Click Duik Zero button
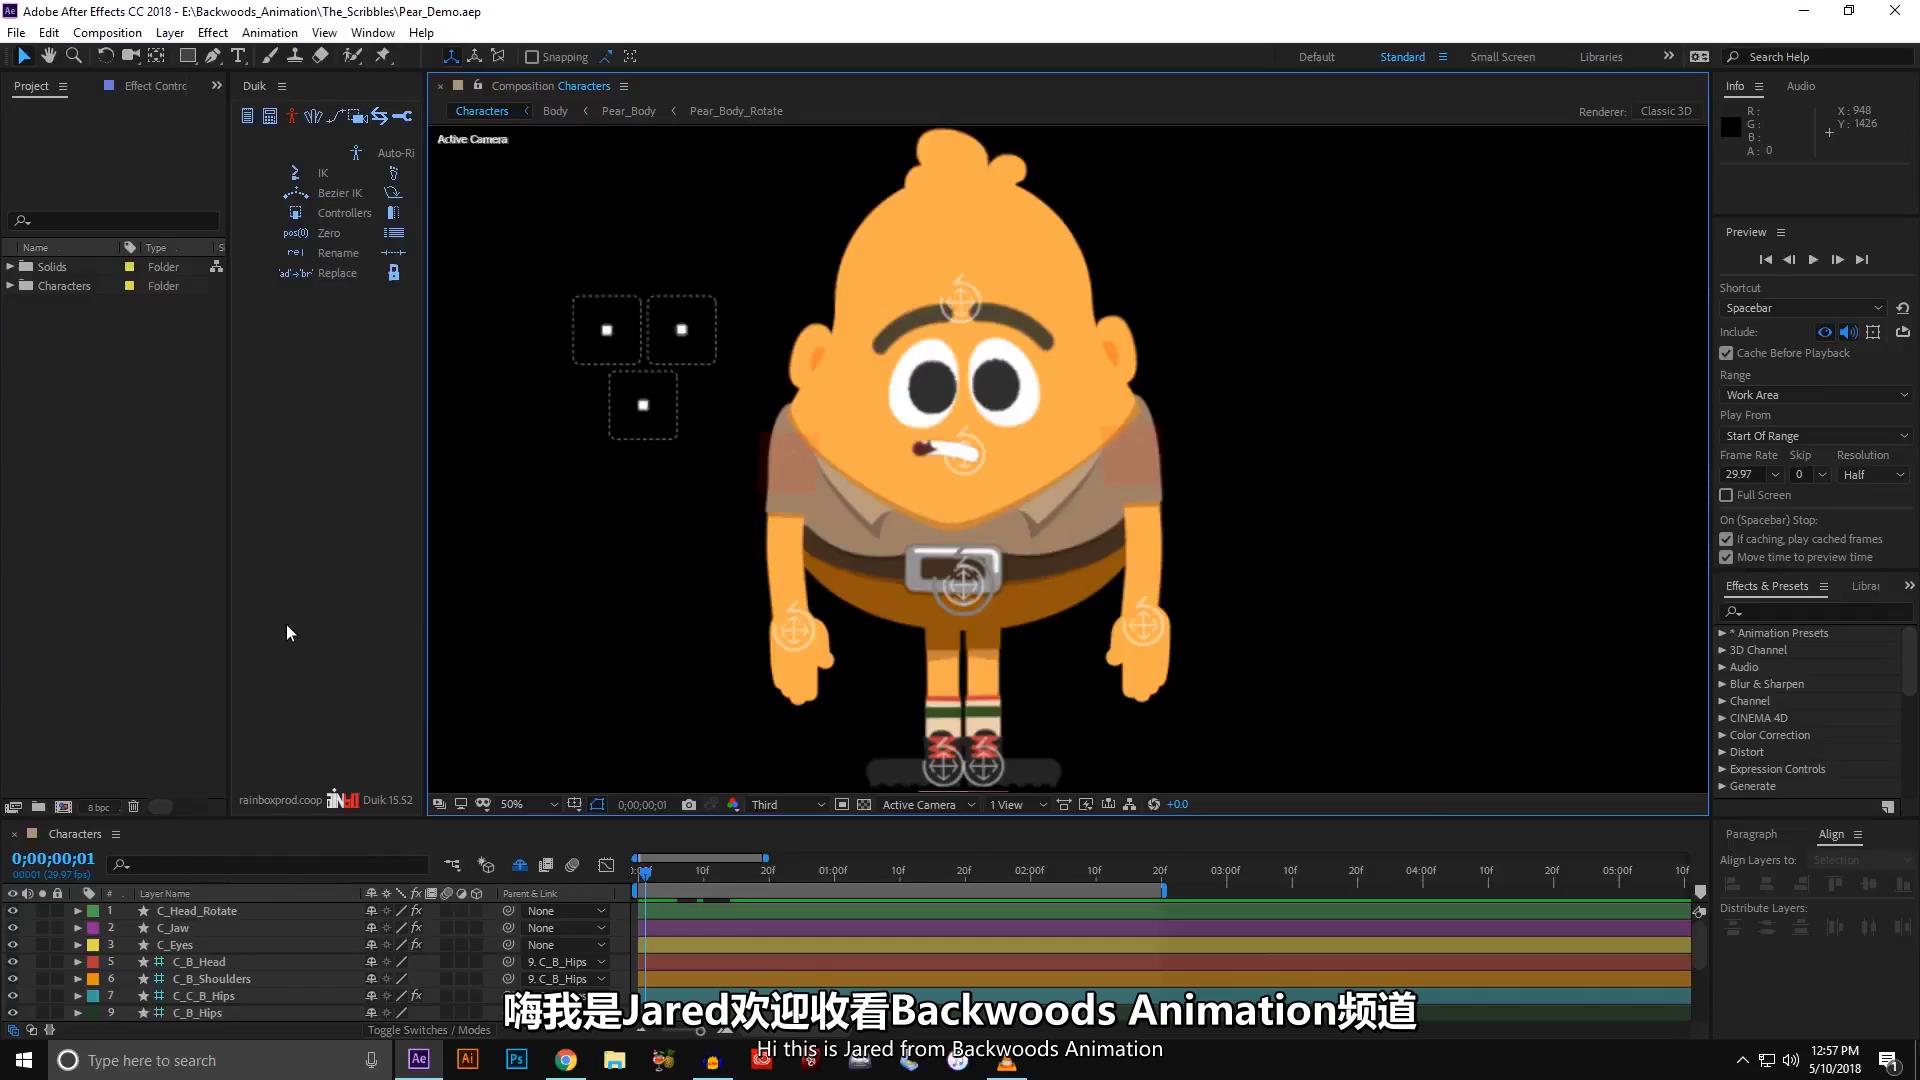This screenshot has width=1920, height=1080. (329, 233)
